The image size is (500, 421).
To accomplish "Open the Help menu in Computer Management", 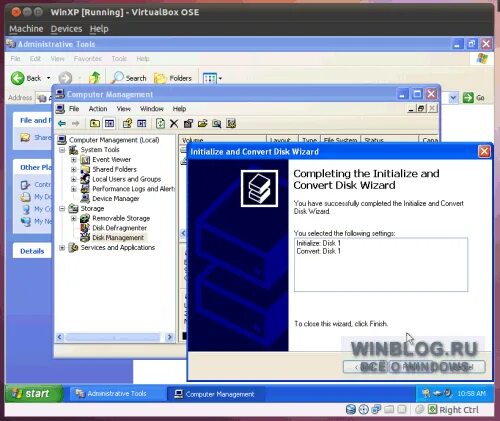I will (179, 109).
